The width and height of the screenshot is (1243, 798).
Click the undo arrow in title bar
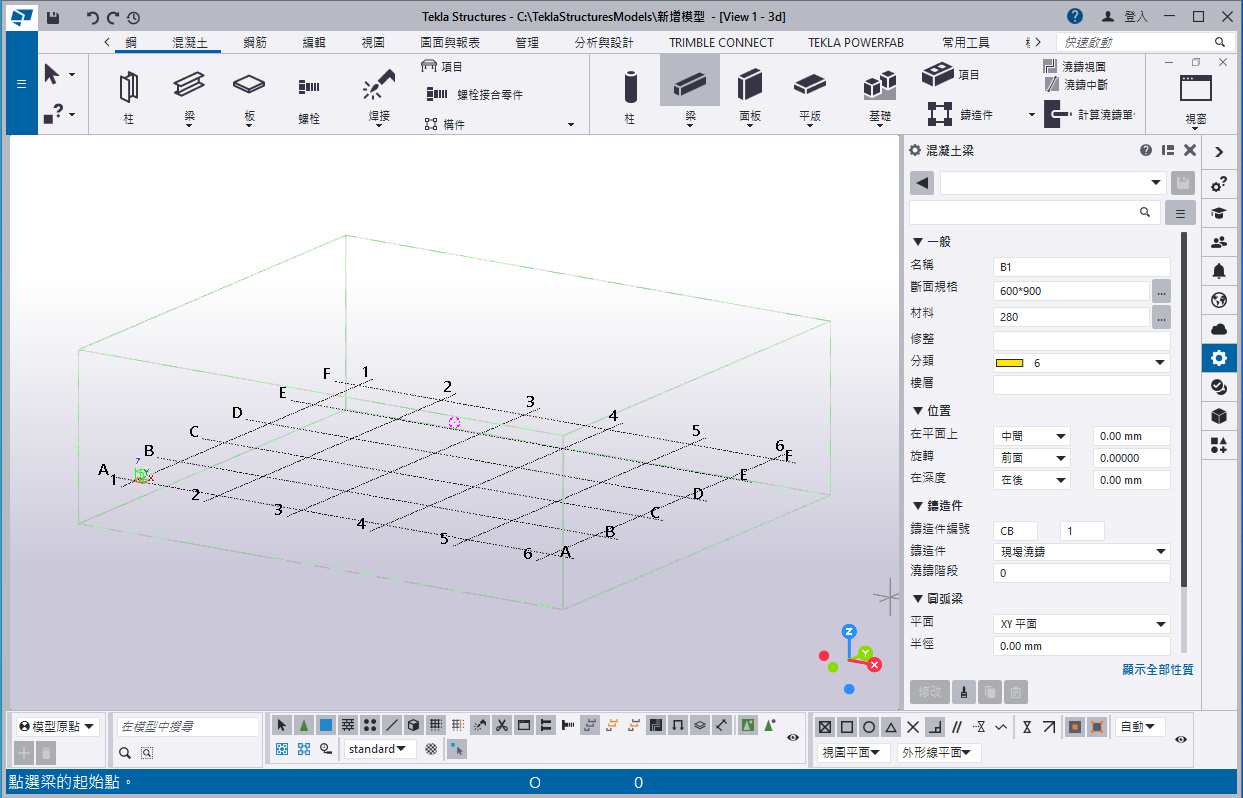click(x=93, y=17)
